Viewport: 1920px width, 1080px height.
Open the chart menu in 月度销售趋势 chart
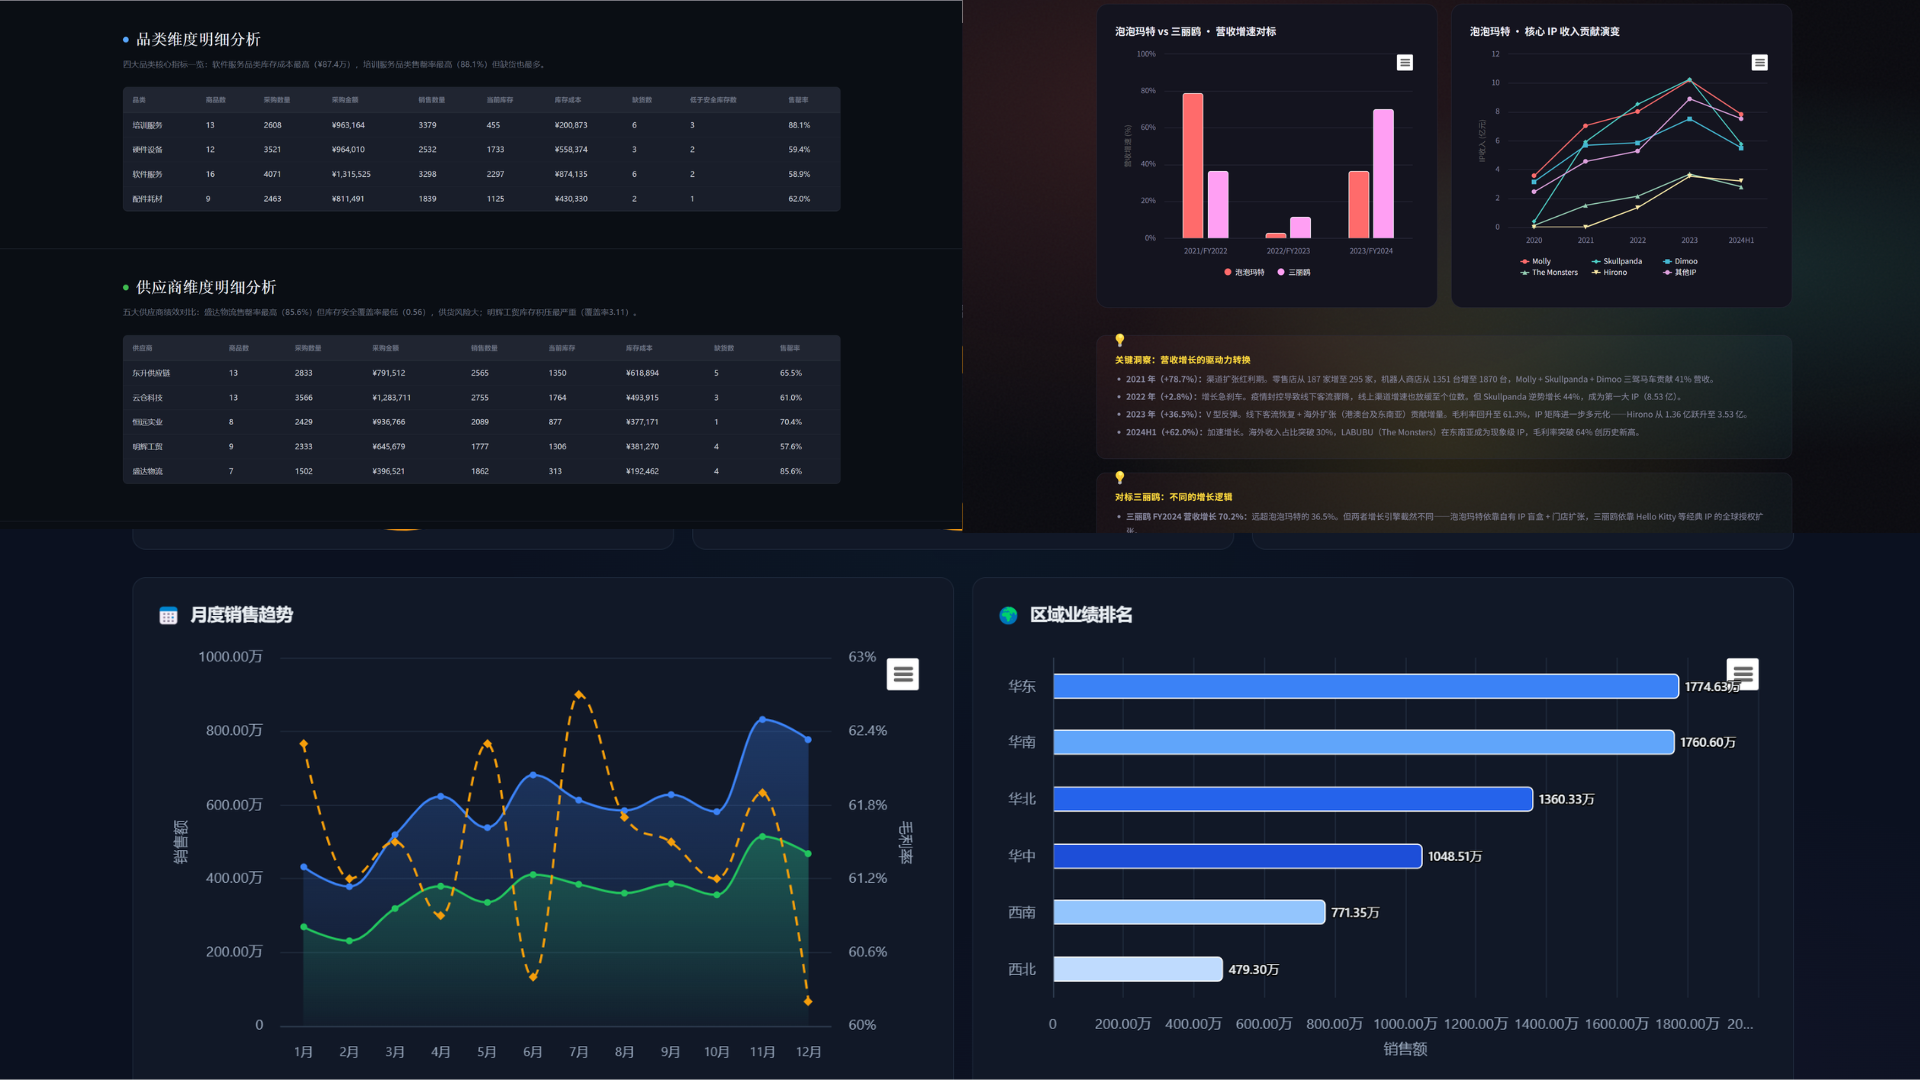903,674
